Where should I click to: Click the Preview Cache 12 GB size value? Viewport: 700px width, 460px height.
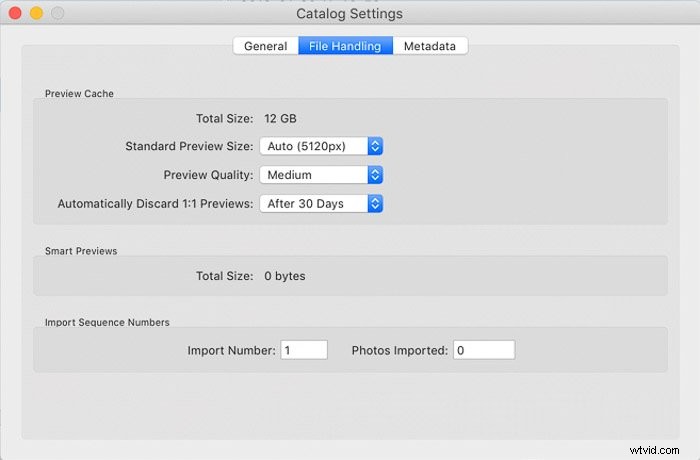click(x=280, y=118)
